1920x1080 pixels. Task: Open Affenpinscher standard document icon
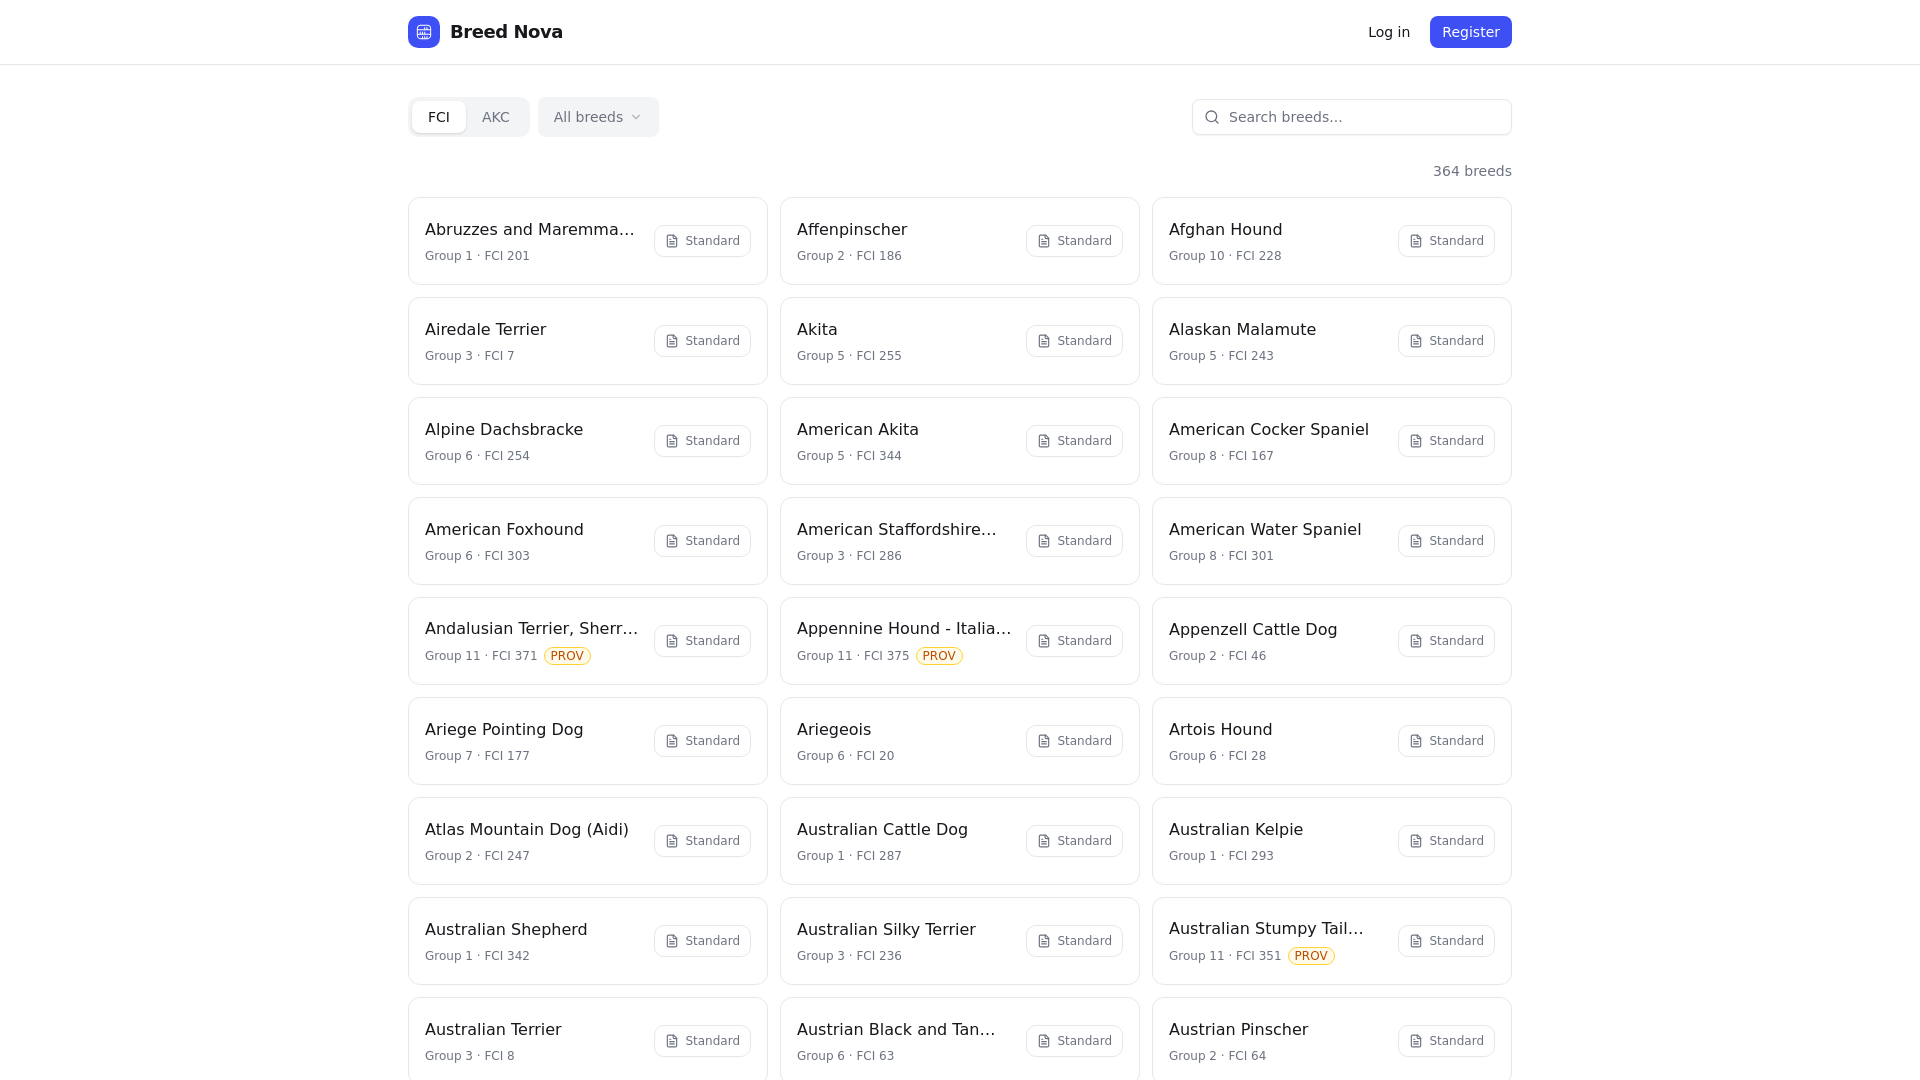click(x=1044, y=241)
